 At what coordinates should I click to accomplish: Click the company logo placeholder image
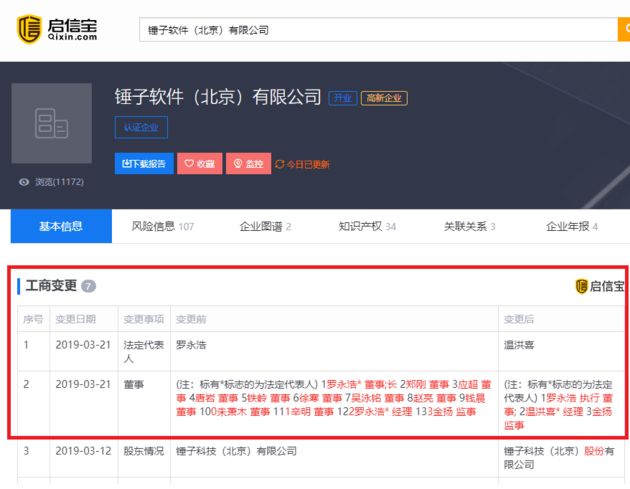coord(51,124)
